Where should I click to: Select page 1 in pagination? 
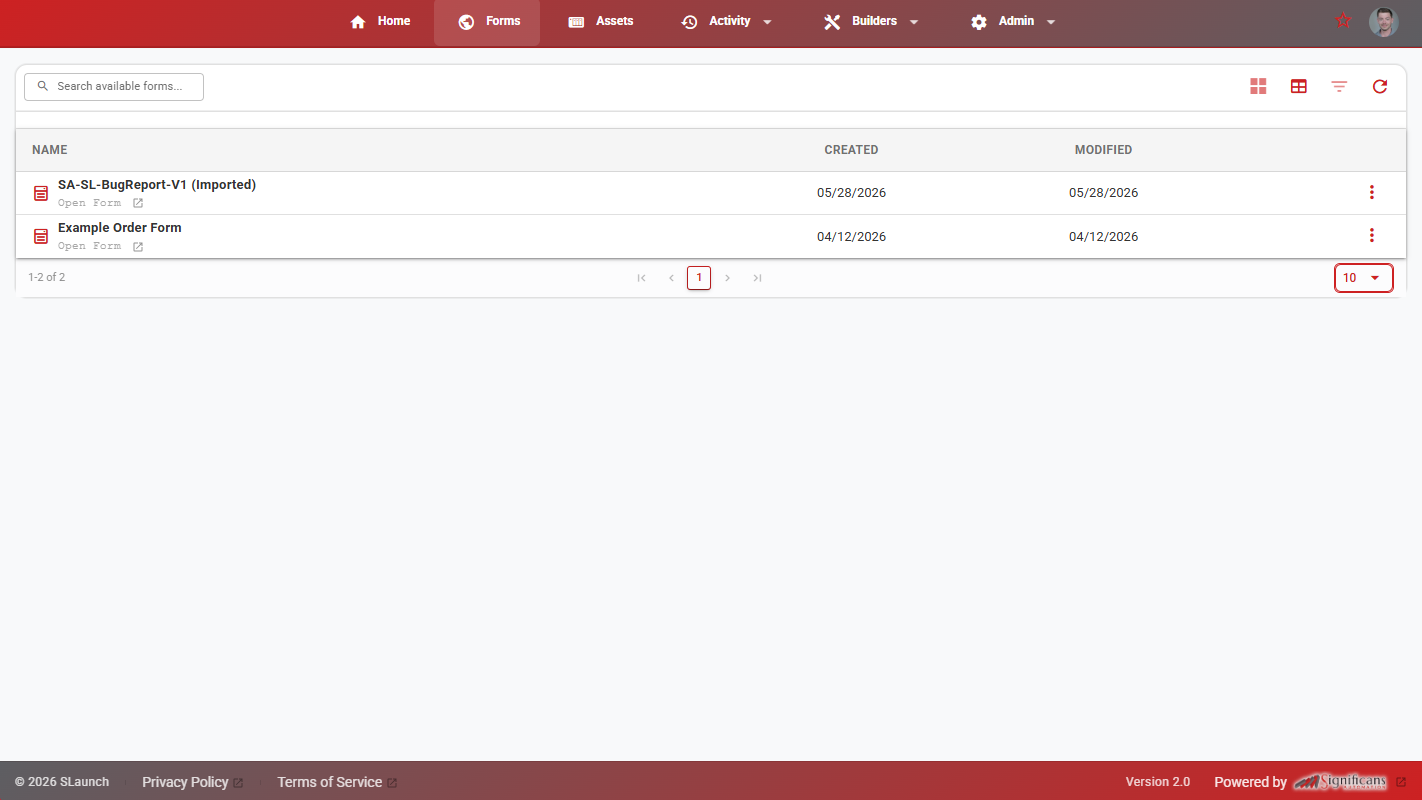coord(699,278)
